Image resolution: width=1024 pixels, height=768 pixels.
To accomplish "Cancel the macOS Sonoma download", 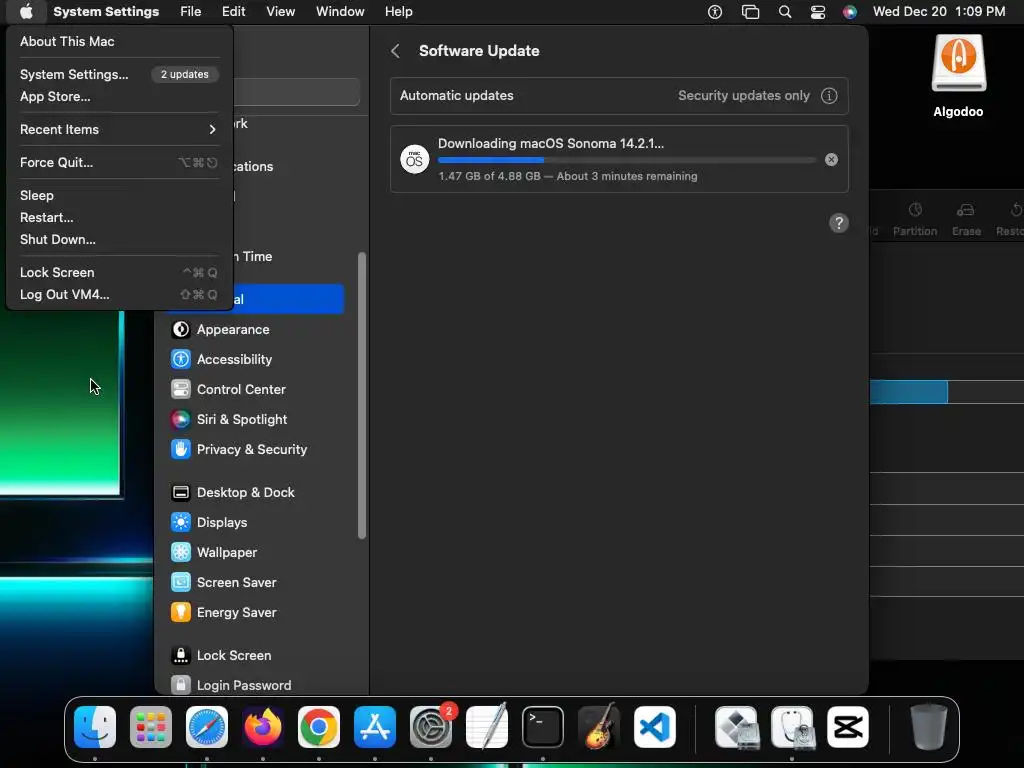I will [831, 159].
